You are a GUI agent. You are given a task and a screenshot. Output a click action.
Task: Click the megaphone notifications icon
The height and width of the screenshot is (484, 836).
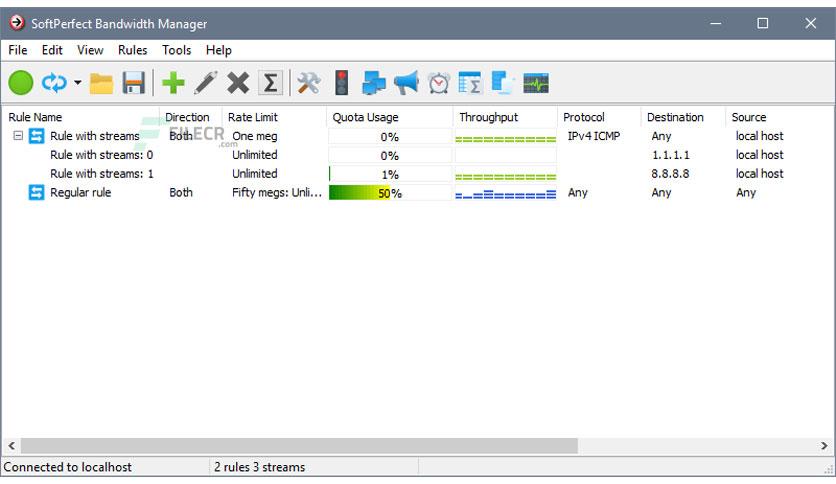(x=406, y=83)
